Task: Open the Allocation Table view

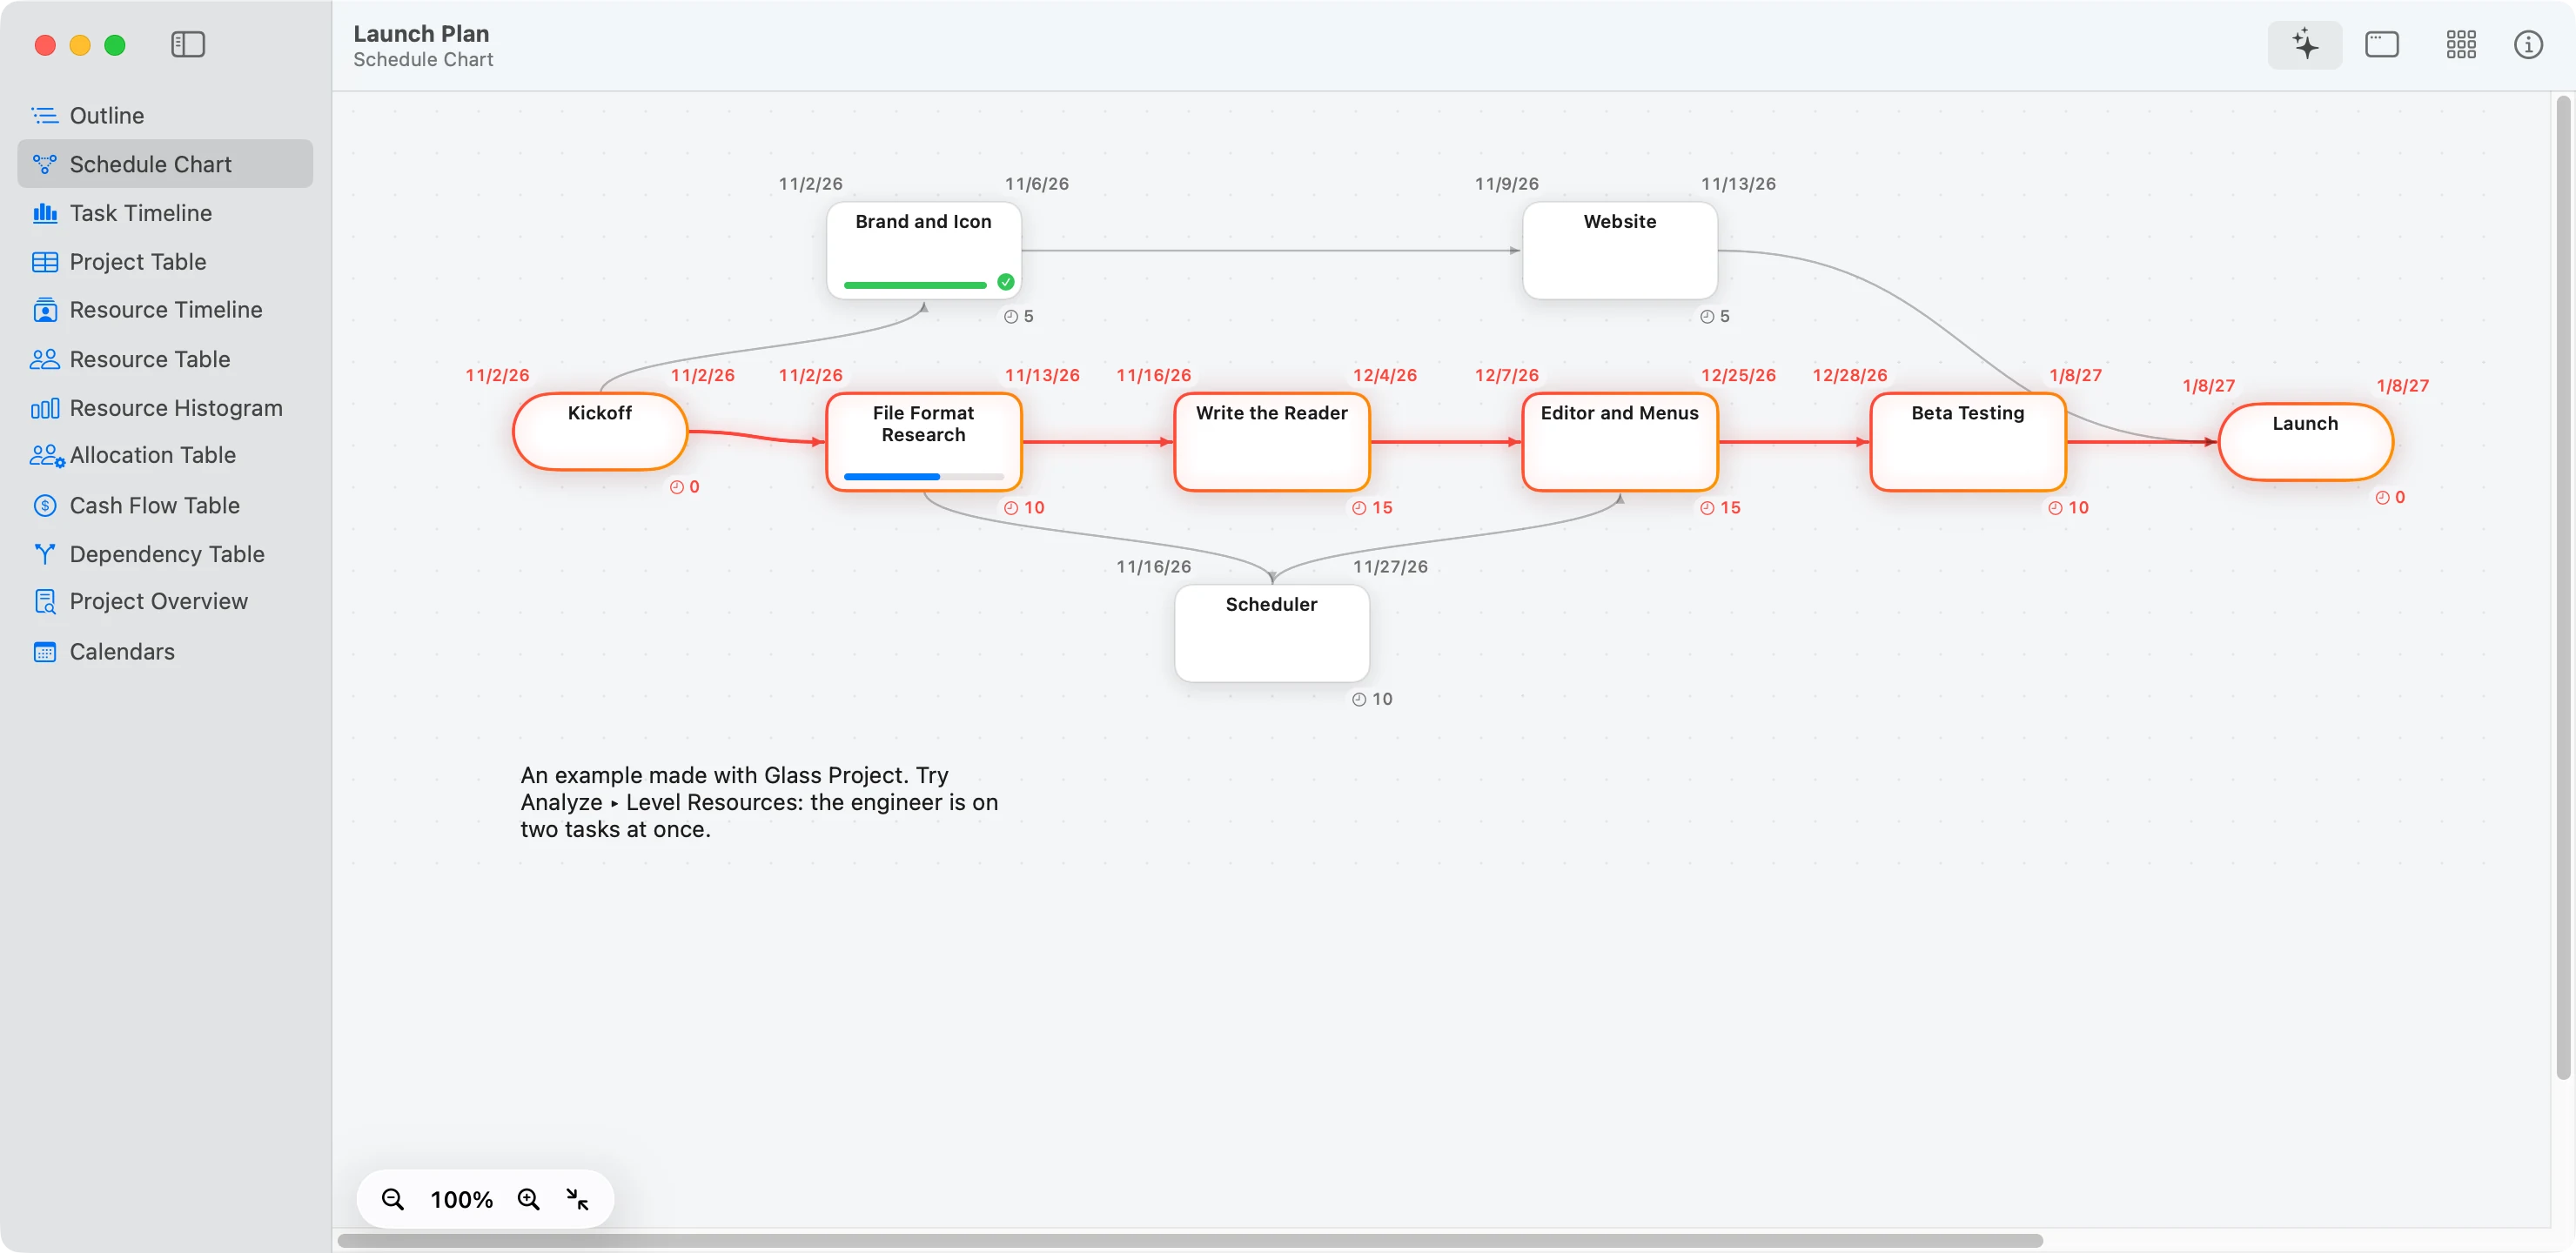Action: (165, 455)
